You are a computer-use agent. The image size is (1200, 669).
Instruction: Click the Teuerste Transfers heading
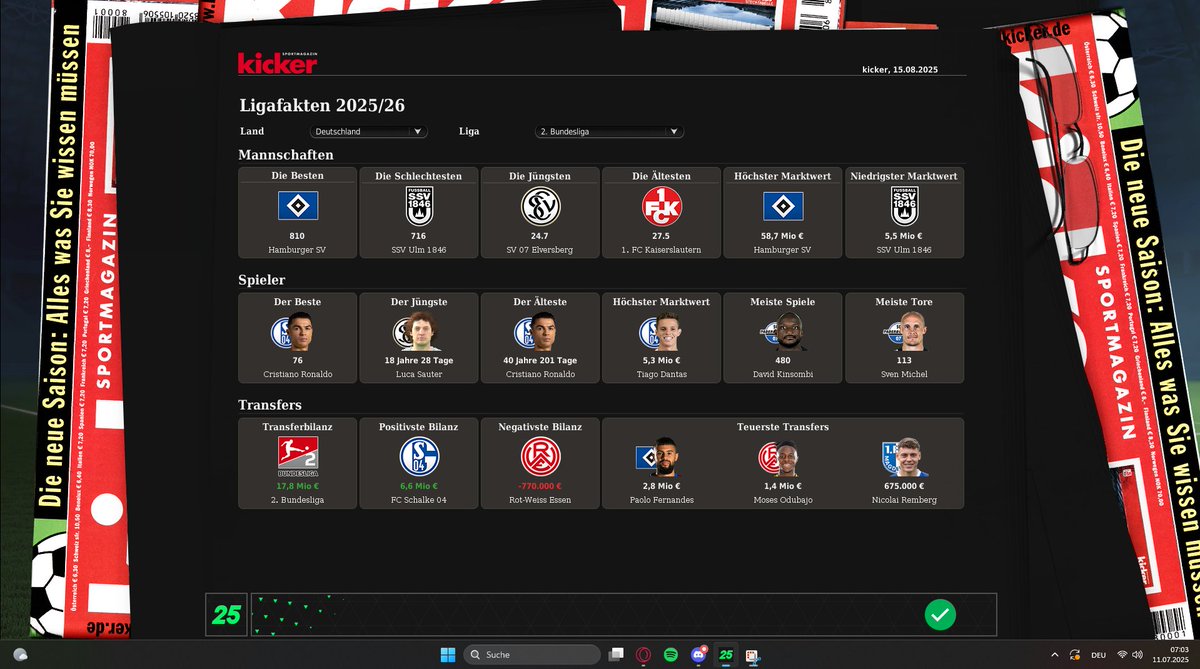tap(783, 427)
